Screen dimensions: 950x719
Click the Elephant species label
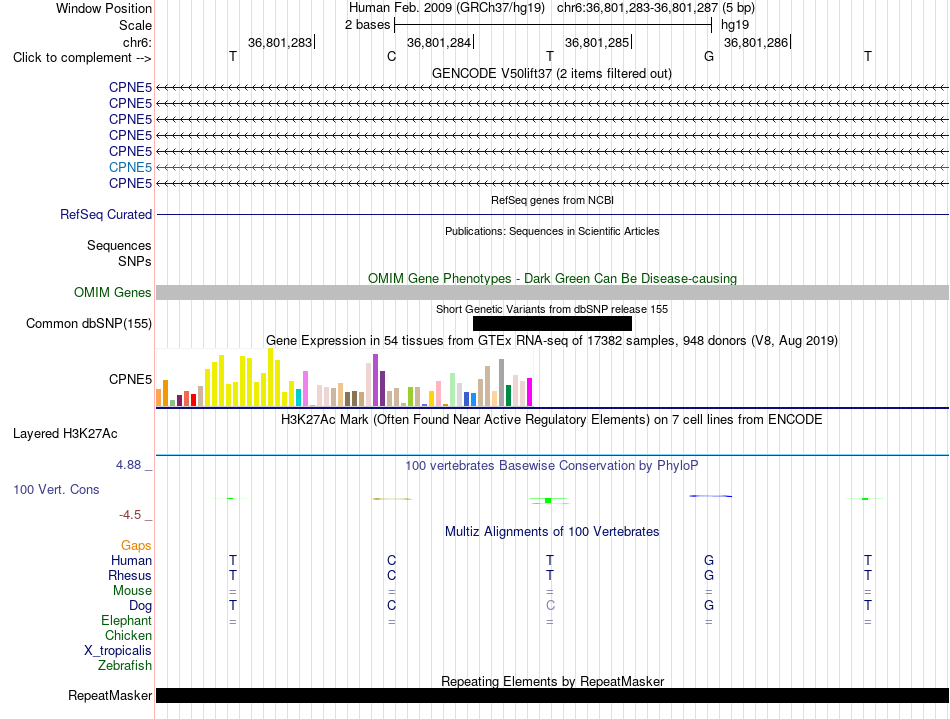[126, 620]
